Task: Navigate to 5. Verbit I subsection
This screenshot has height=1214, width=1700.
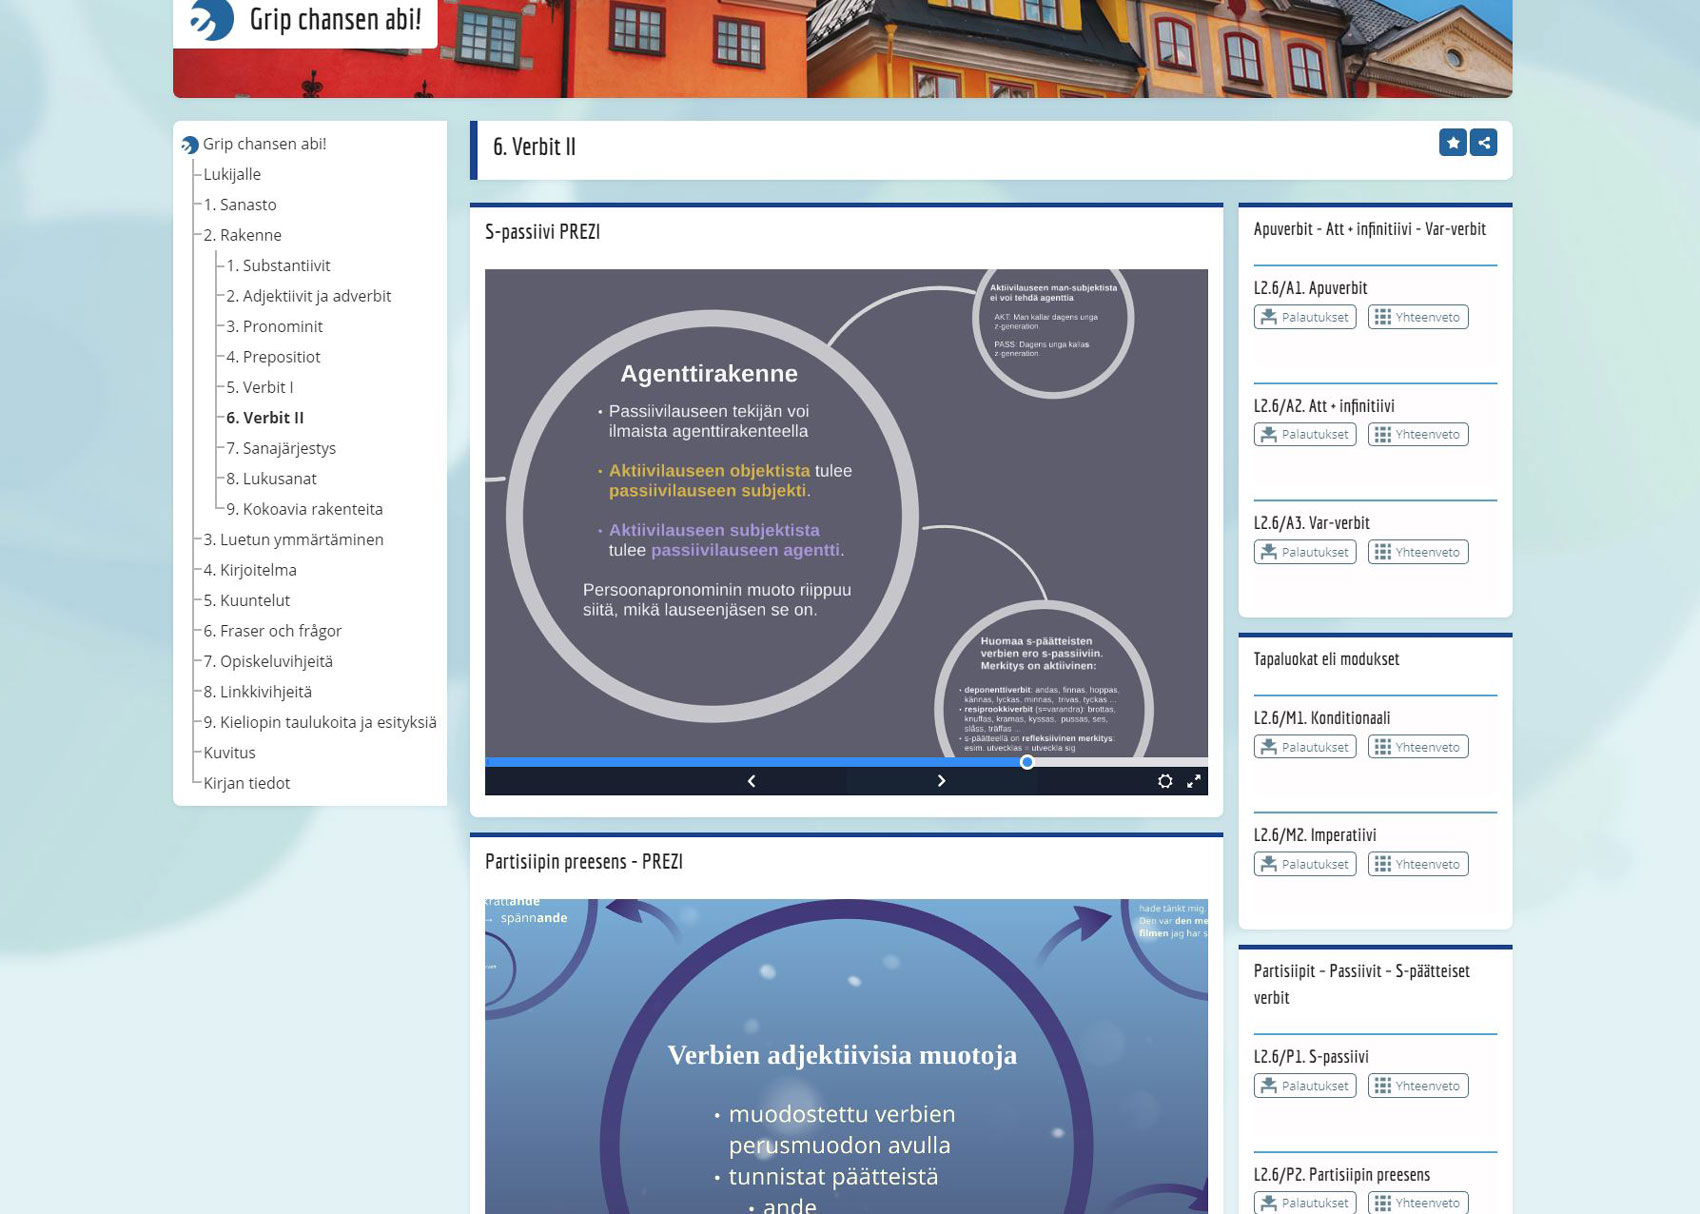Action: tap(259, 387)
